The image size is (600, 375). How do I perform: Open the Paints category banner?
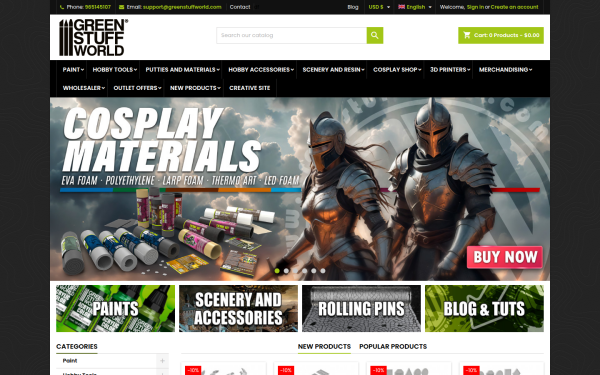click(116, 308)
